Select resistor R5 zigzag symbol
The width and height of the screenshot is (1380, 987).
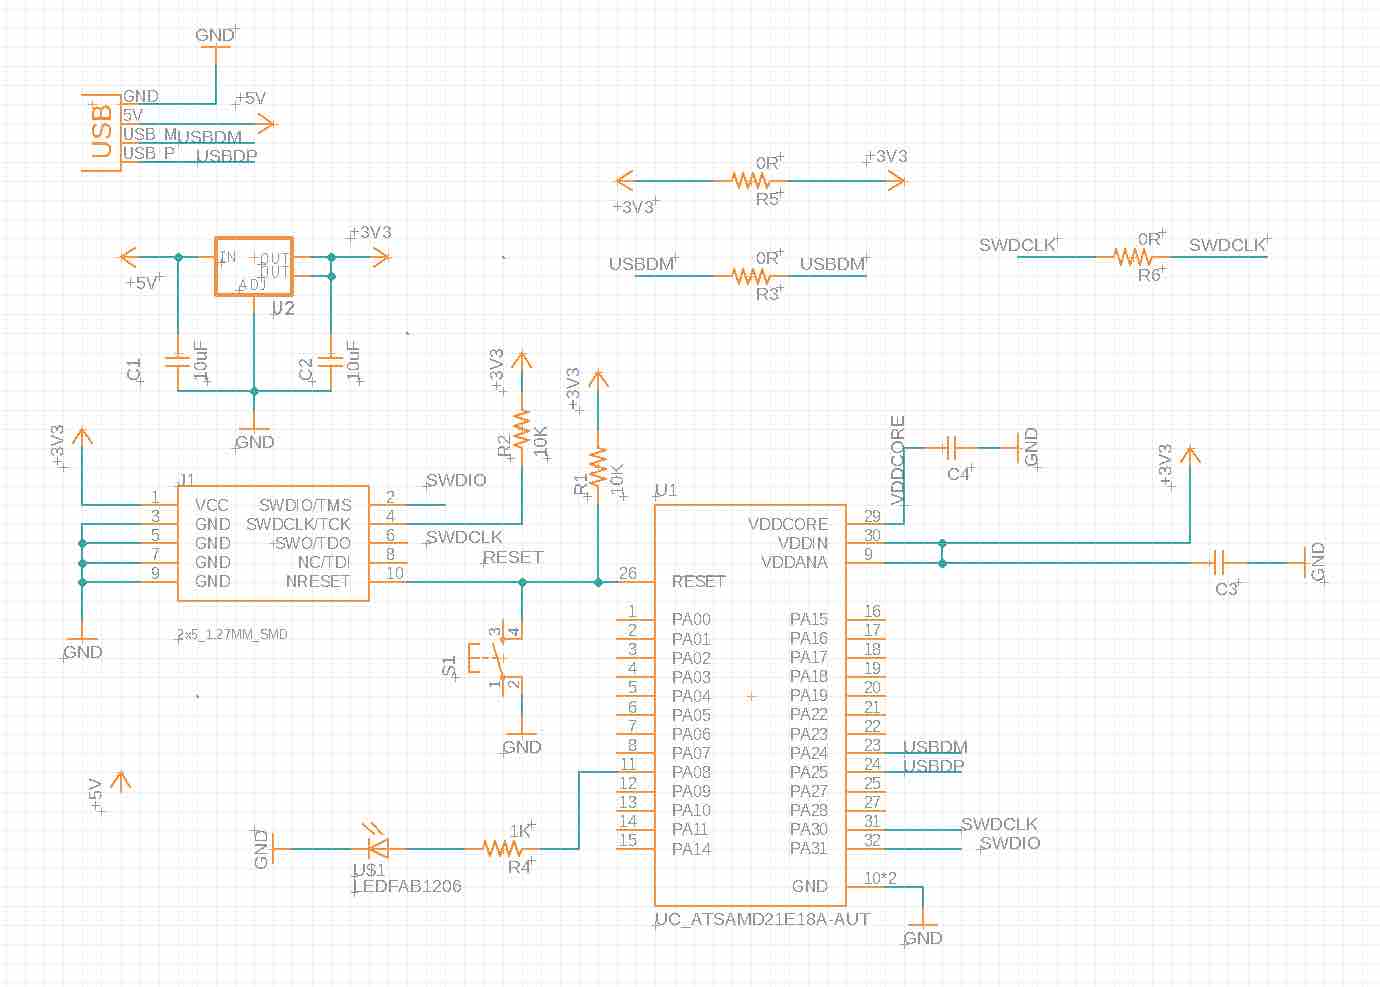point(750,181)
